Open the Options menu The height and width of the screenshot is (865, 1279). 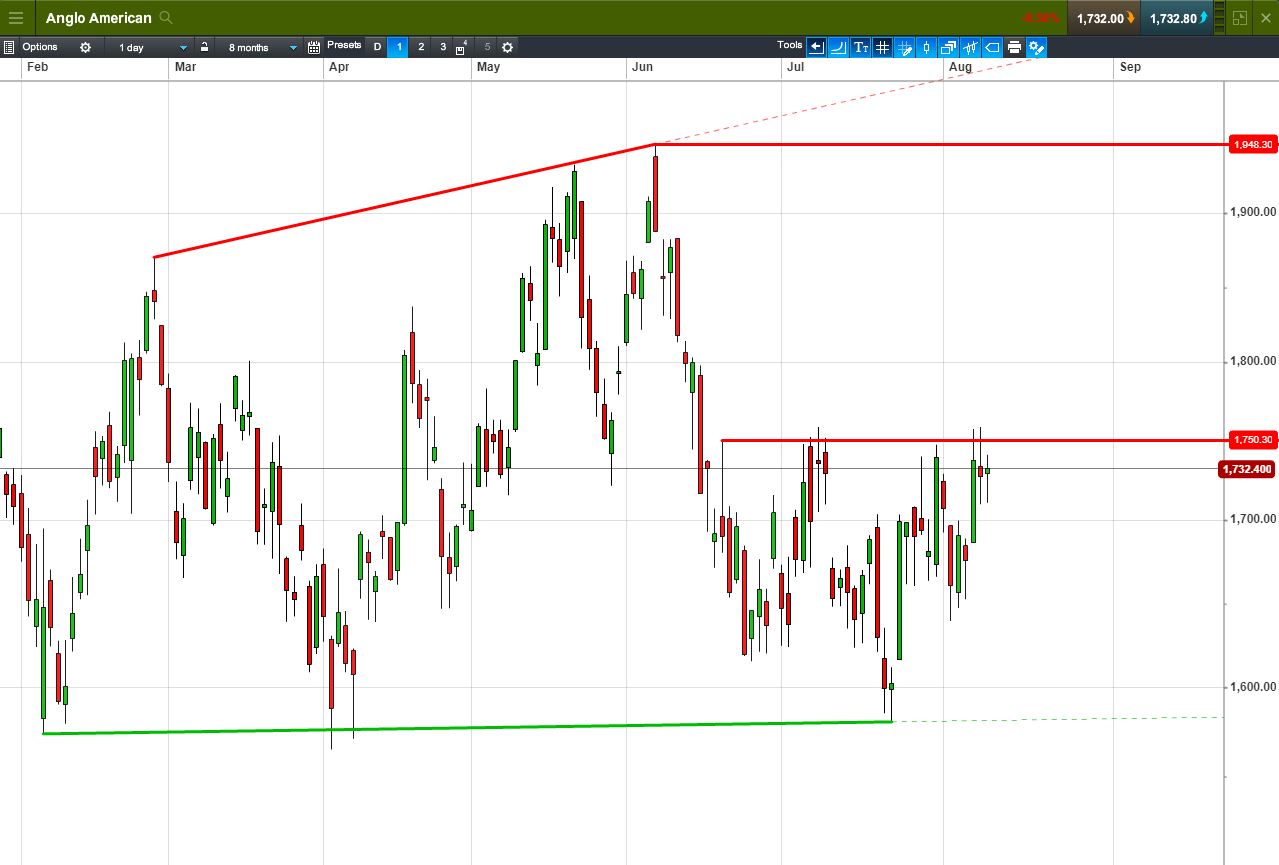click(40, 47)
